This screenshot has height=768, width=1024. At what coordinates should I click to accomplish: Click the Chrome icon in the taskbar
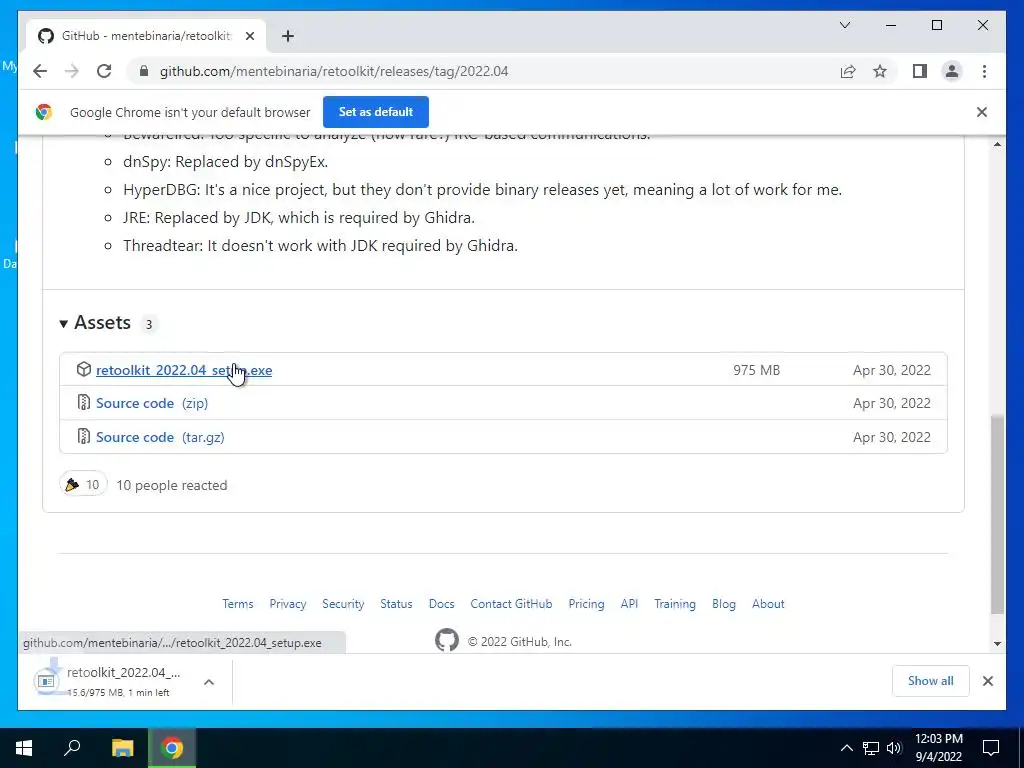click(x=172, y=748)
